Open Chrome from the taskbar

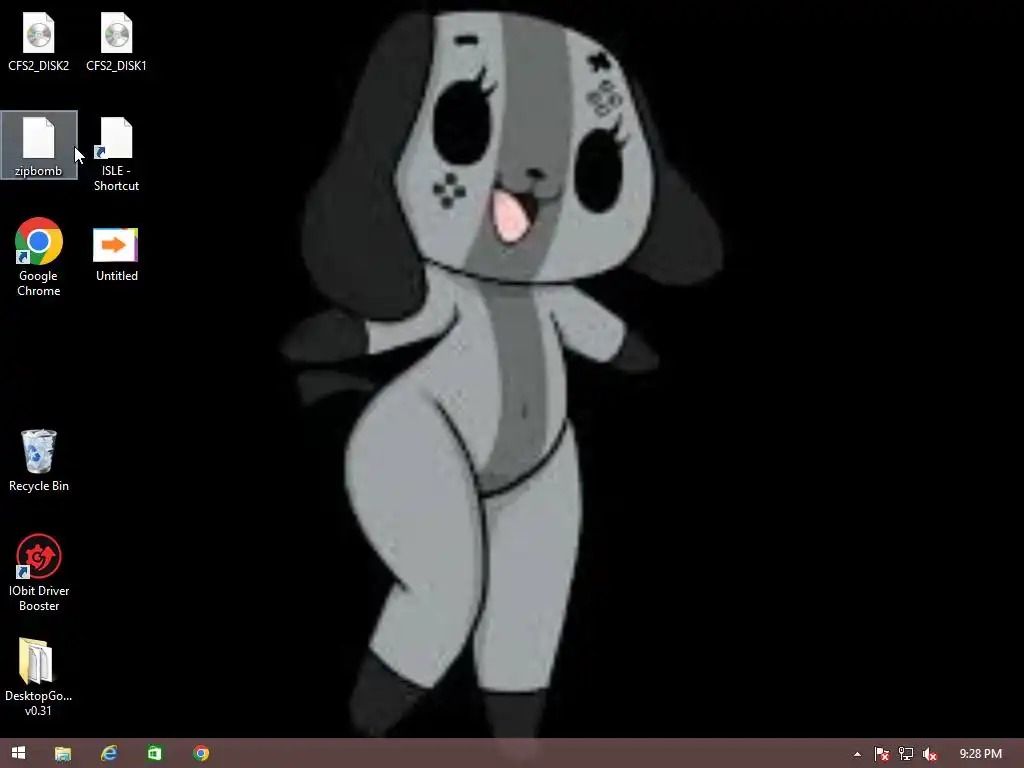(x=201, y=754)
